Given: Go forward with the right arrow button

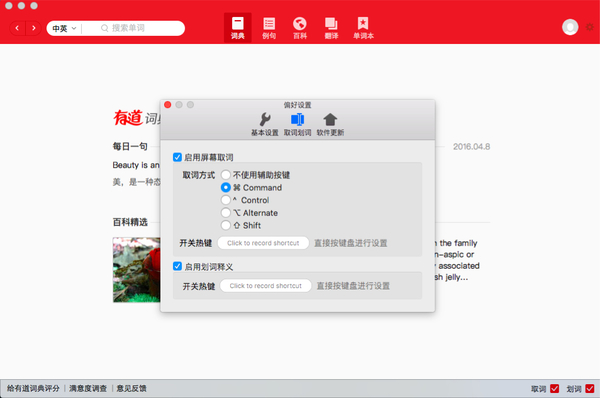Looking at the screenshot, I should coord(34,28).
